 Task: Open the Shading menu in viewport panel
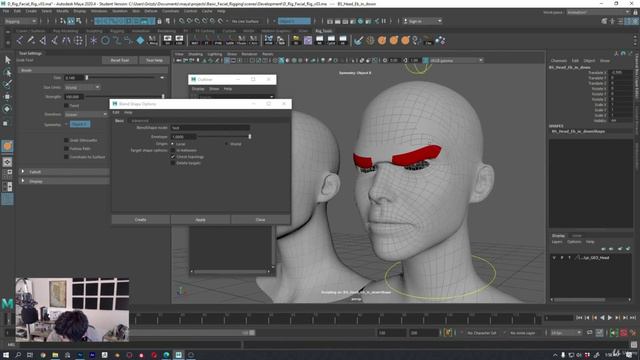195,54
